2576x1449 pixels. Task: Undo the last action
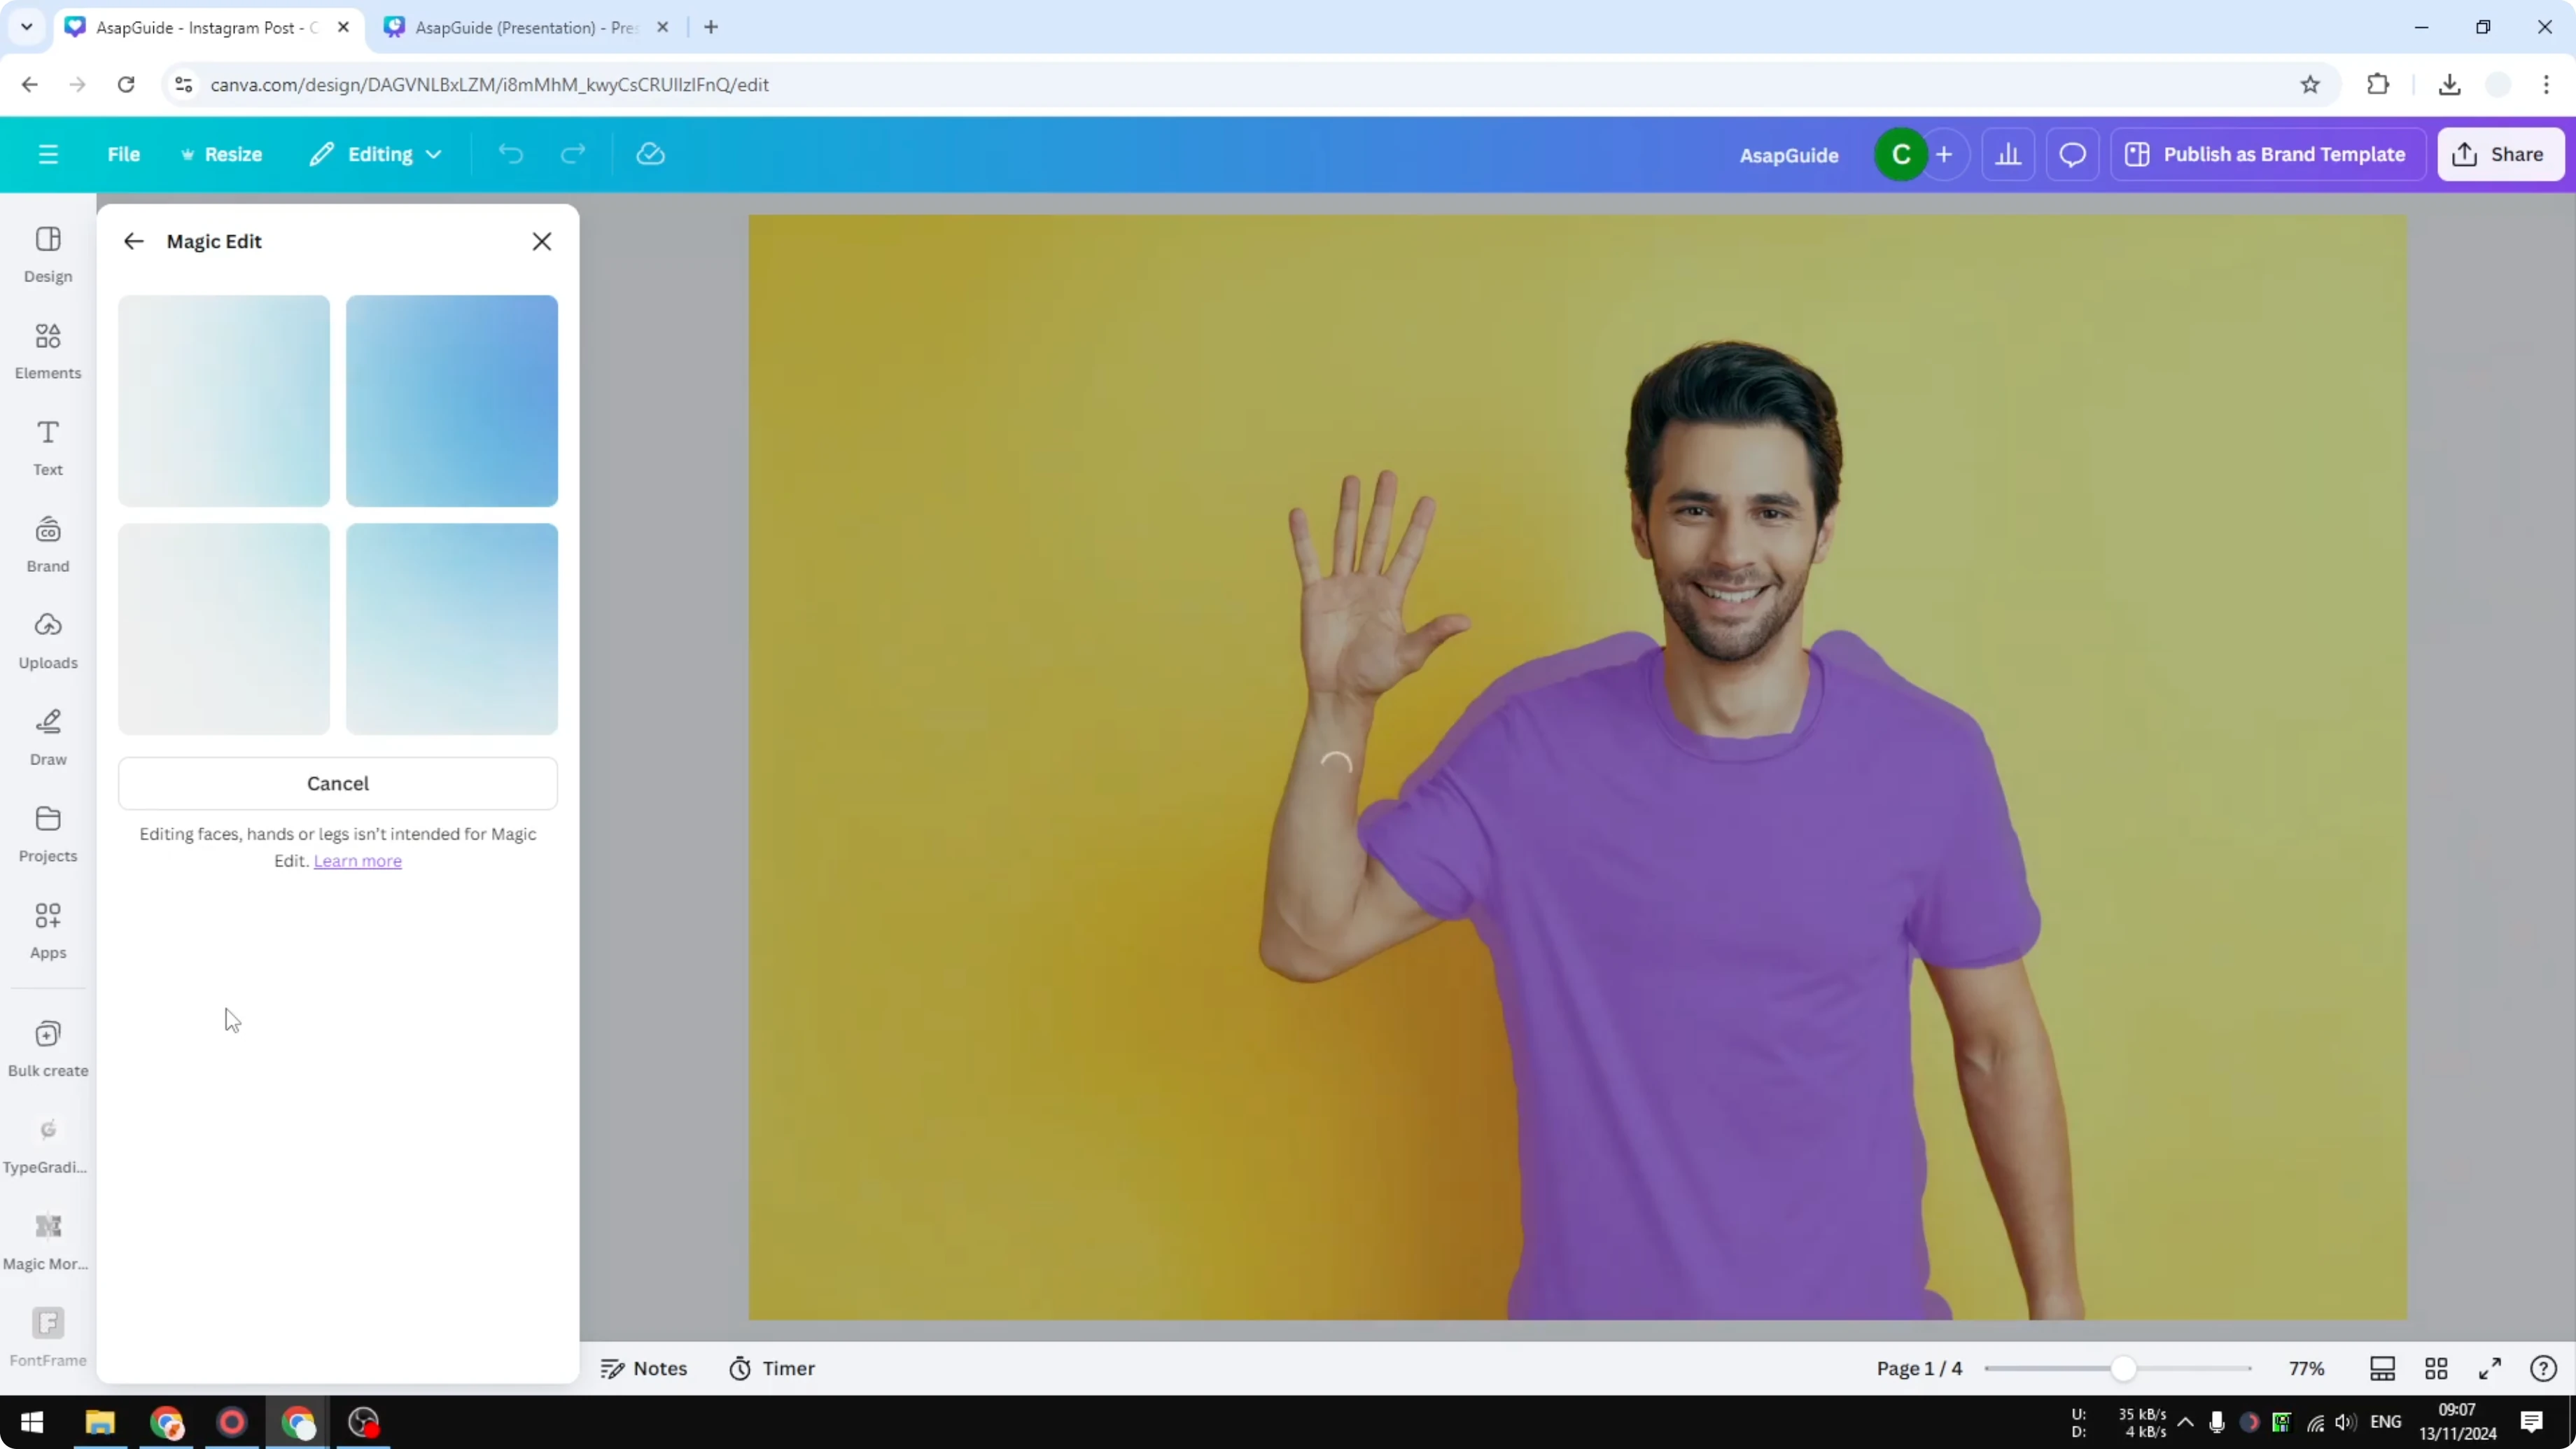pos(510,153)
